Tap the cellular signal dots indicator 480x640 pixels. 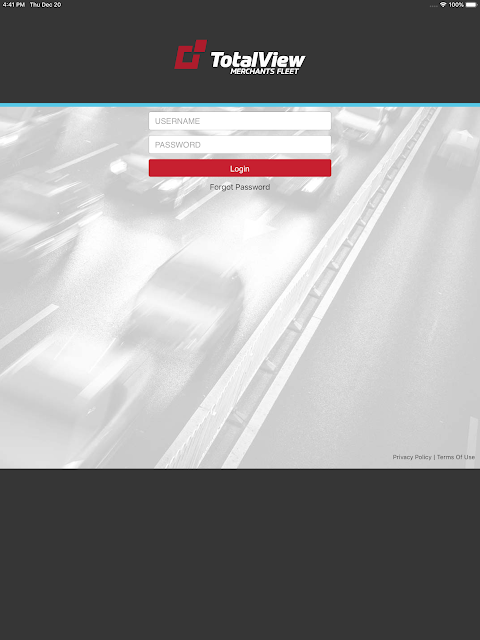point(433,5)
